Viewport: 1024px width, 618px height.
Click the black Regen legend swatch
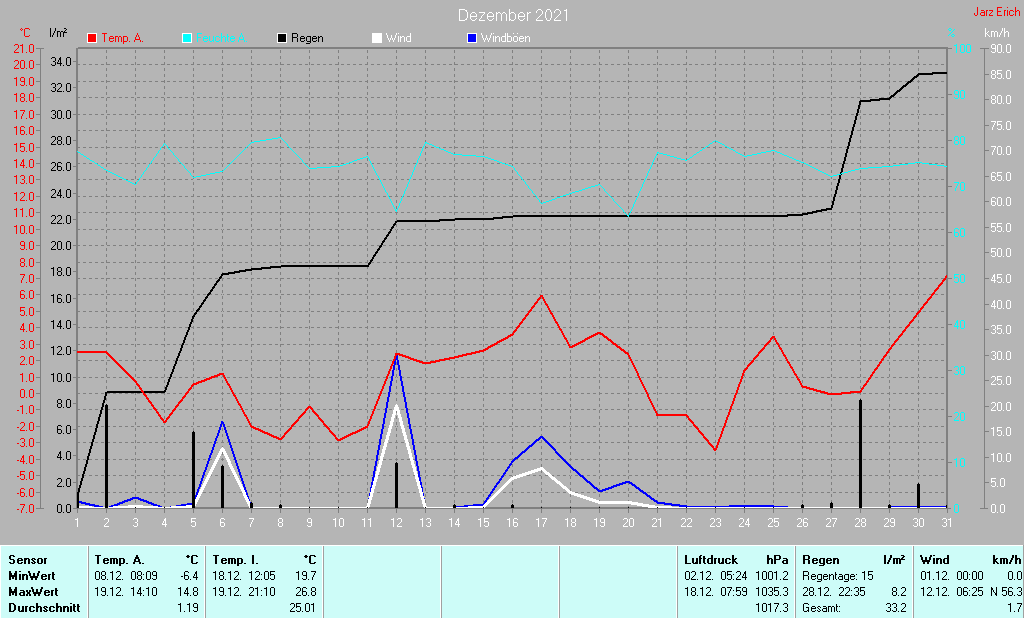[282, 38]
